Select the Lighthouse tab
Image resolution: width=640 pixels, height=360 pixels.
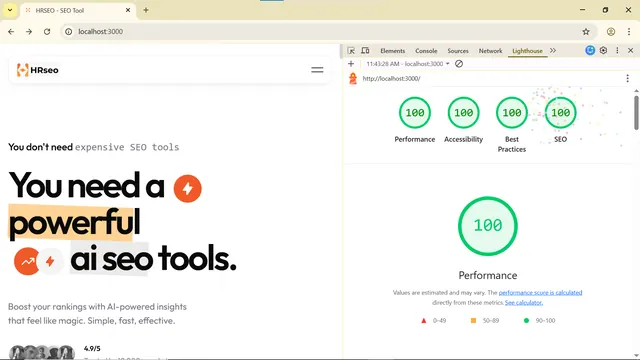[x=527, y=51]
